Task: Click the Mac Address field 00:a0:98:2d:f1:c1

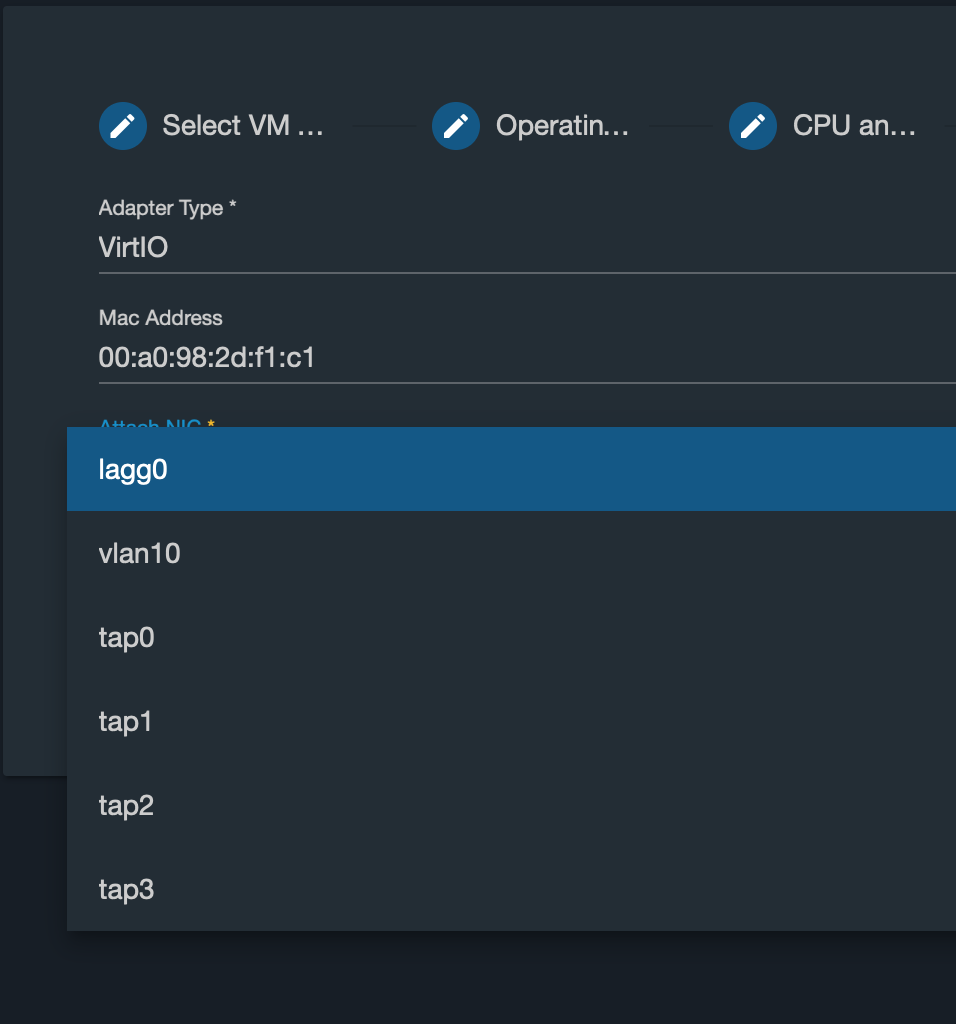Action: tap(527, 357)
